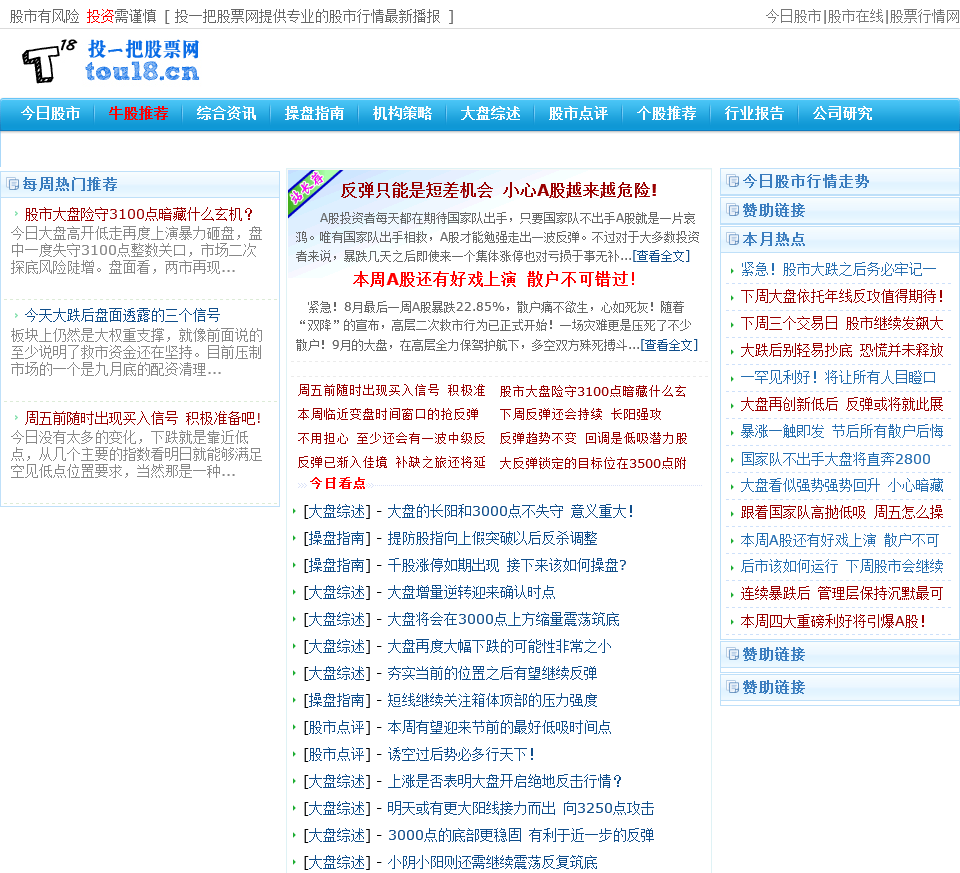The image size is (960, 873).
Task: Open hot topic 大跌后别轻易抄底 恐慌并未释放
Action: 842,350
